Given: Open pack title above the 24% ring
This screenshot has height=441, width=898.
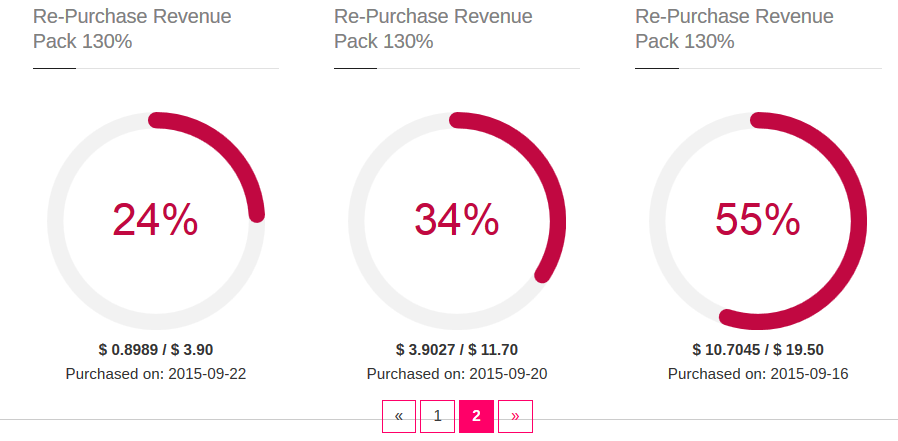Looking at the screenshot, I should (x=132, y=29).
